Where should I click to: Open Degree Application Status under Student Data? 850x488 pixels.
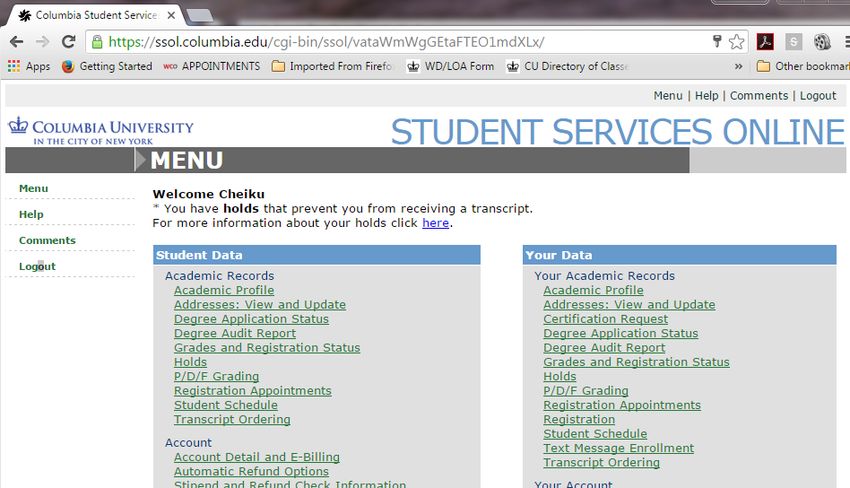(x=251, y=319)
